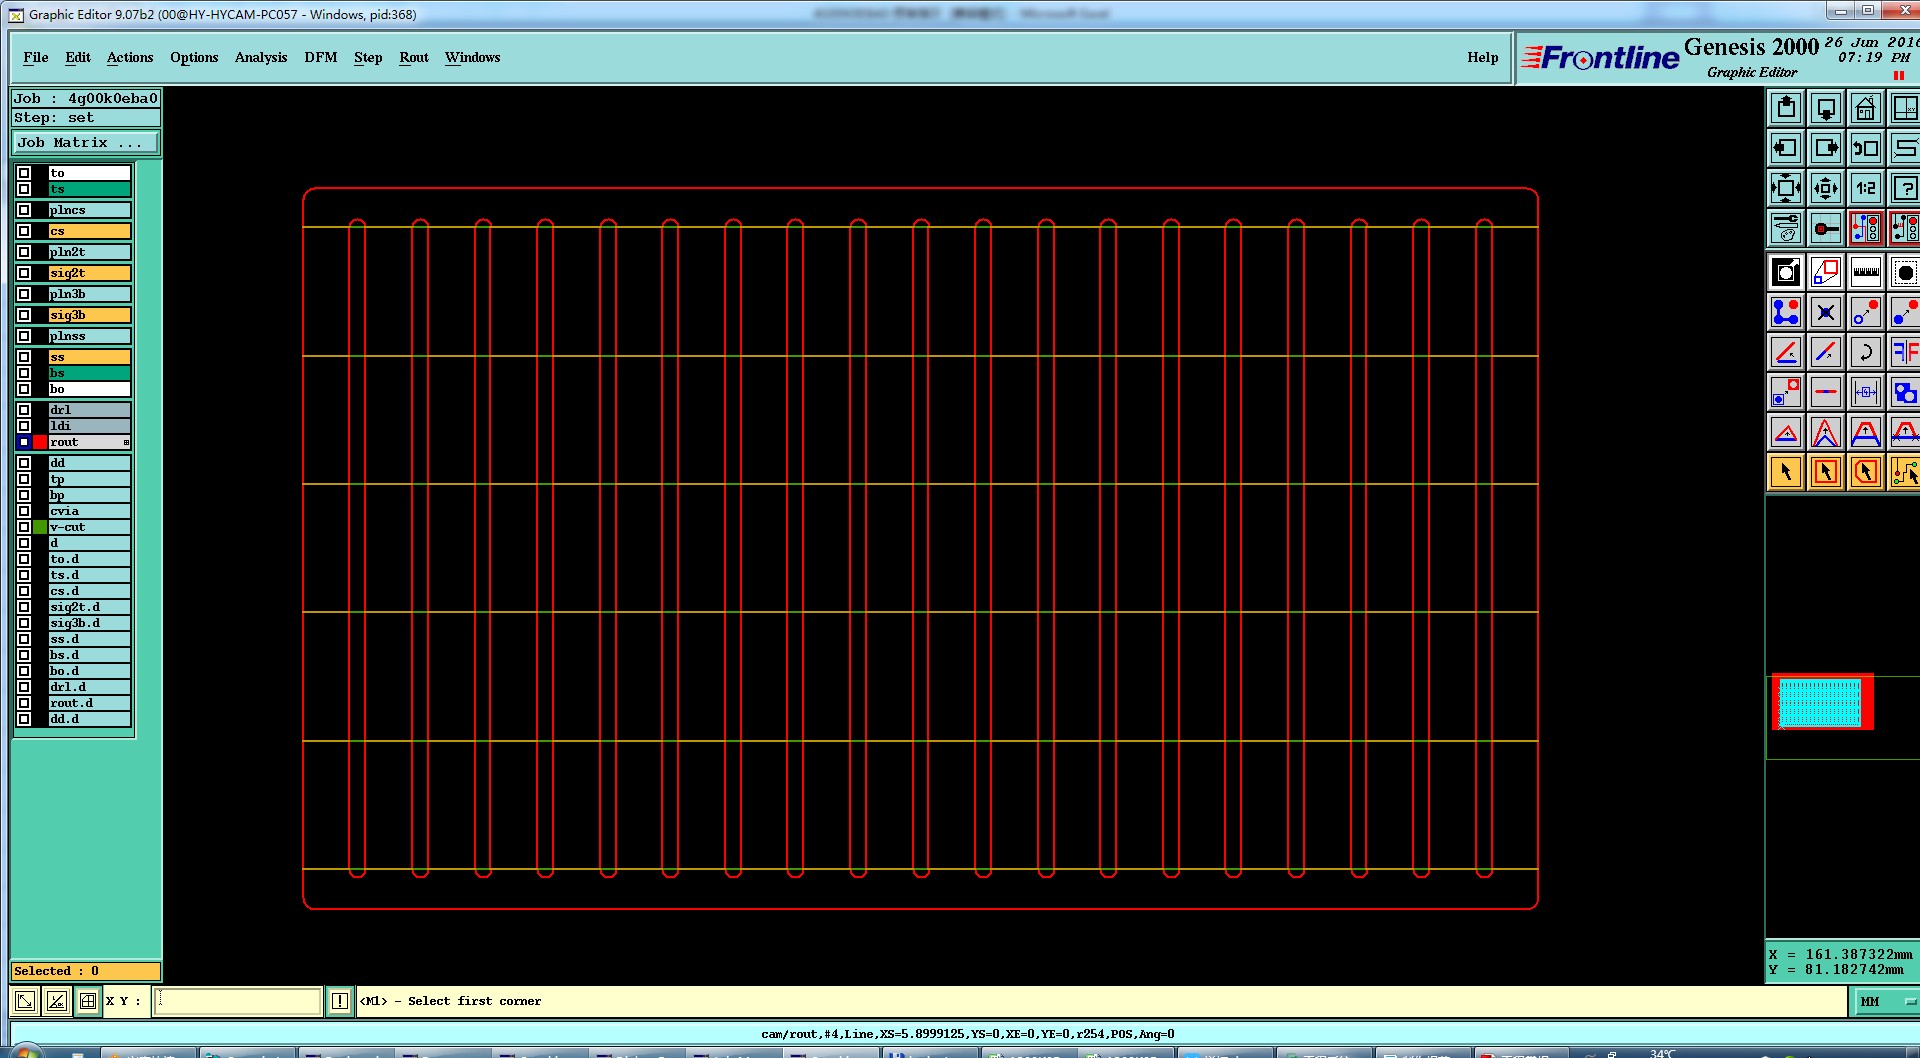The height and width of the screenshot is (1058, 1920).
Task: Click the pan right arrow icon
Action: 1826,148
